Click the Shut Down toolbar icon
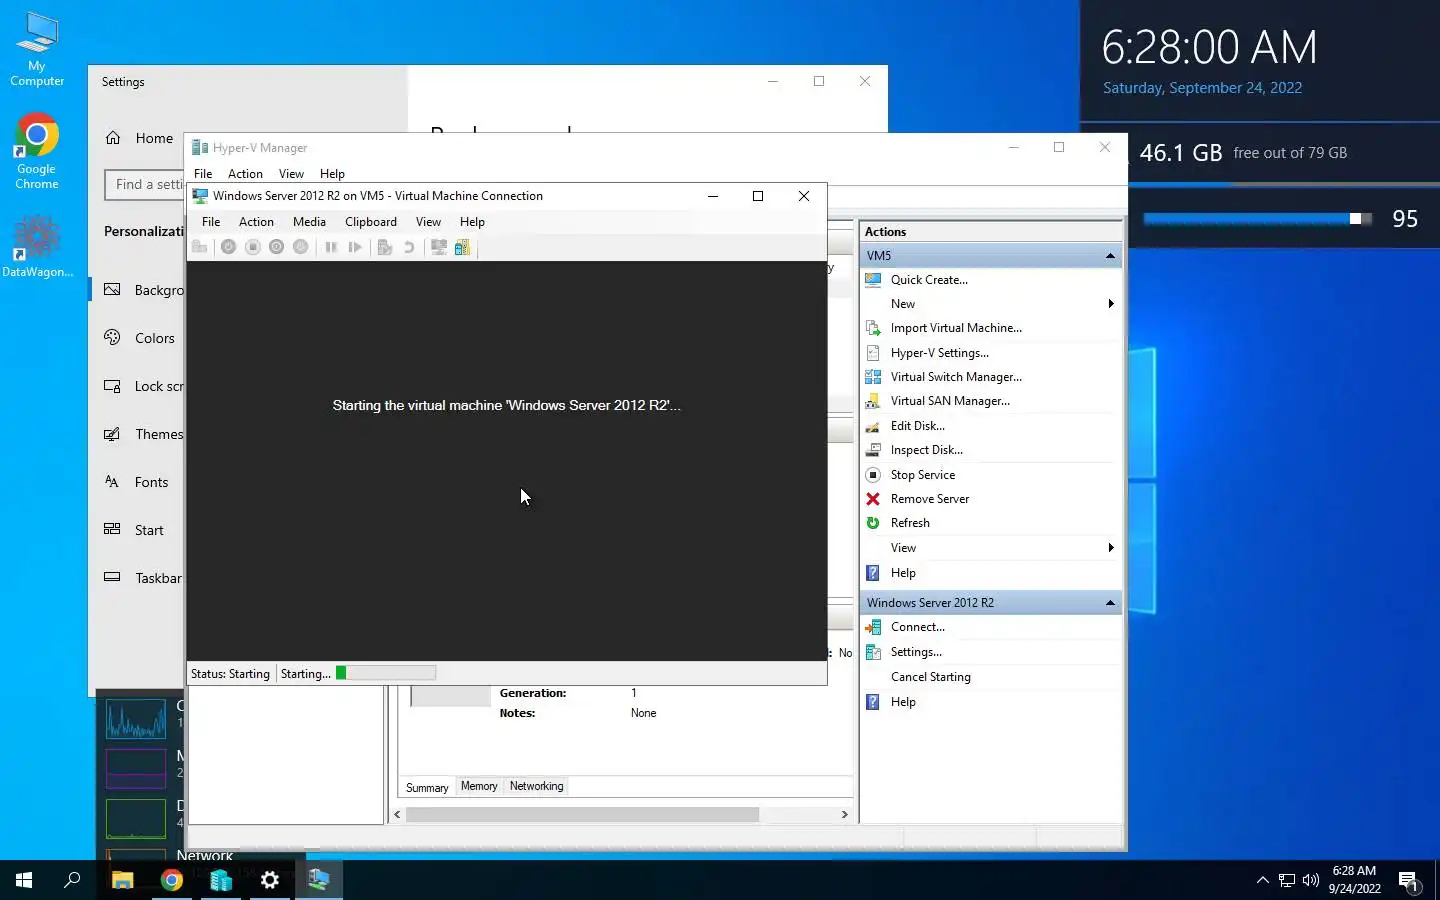 click(x=277, y=247)
